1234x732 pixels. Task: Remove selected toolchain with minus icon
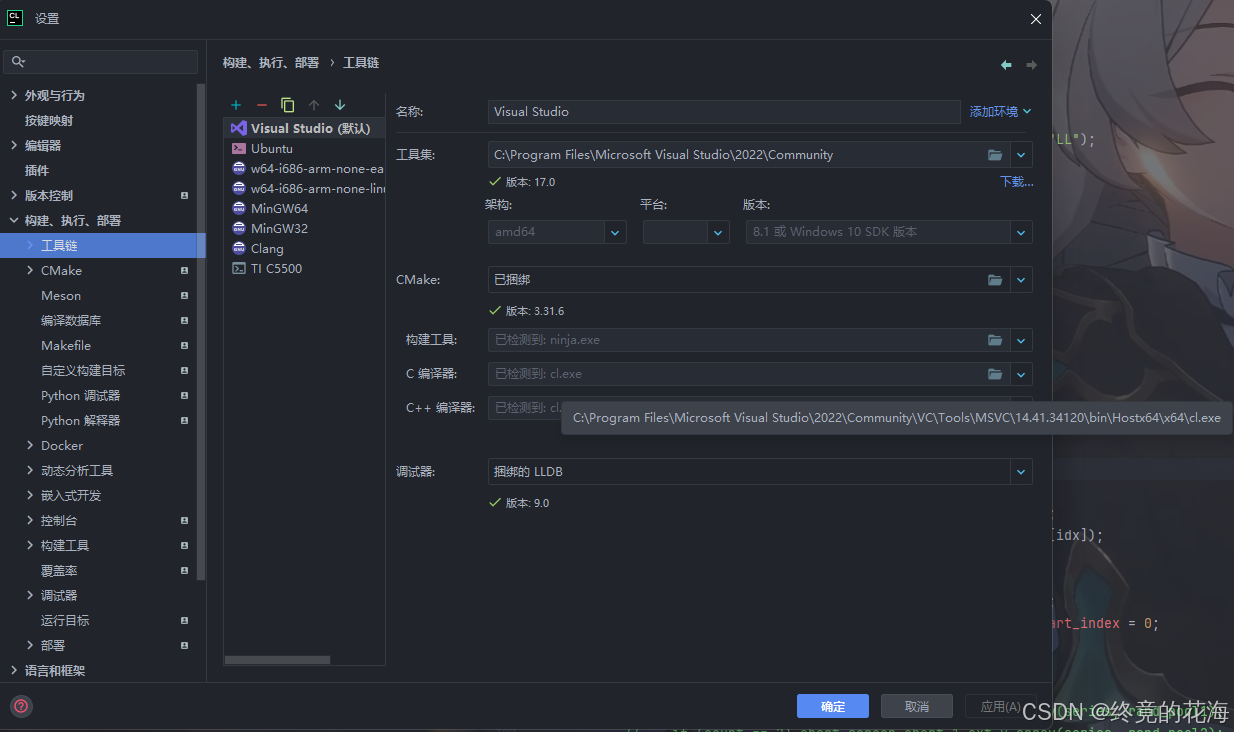(x=262, y=105)
